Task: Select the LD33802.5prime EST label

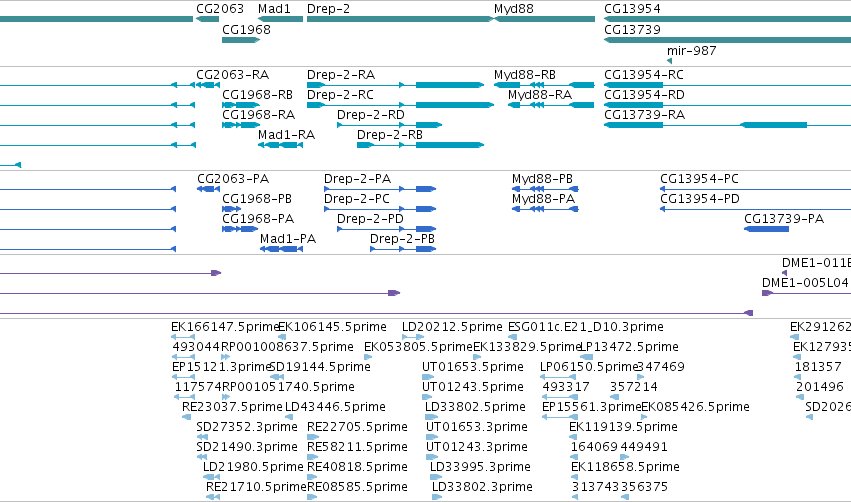Action: [475, 407]
